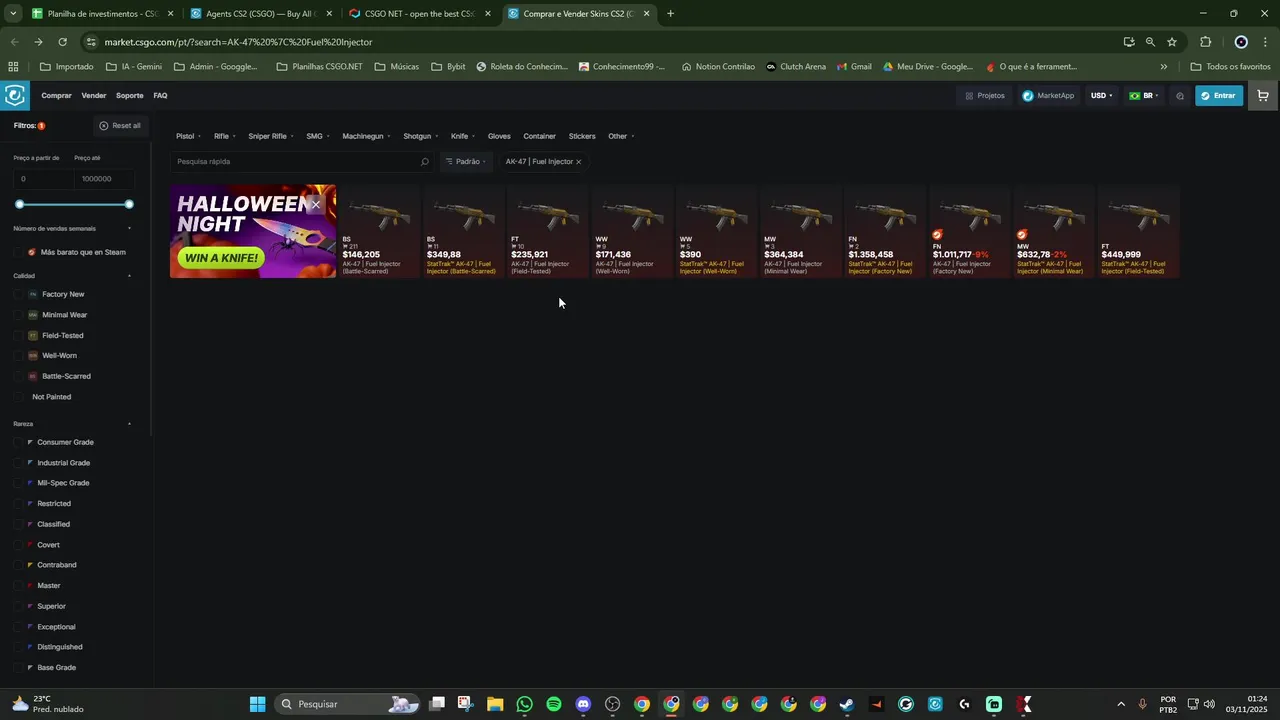The image size is (1280, 720).
Task: Enable Más barato que en Steam checkbox
Action: click(18, 253)
